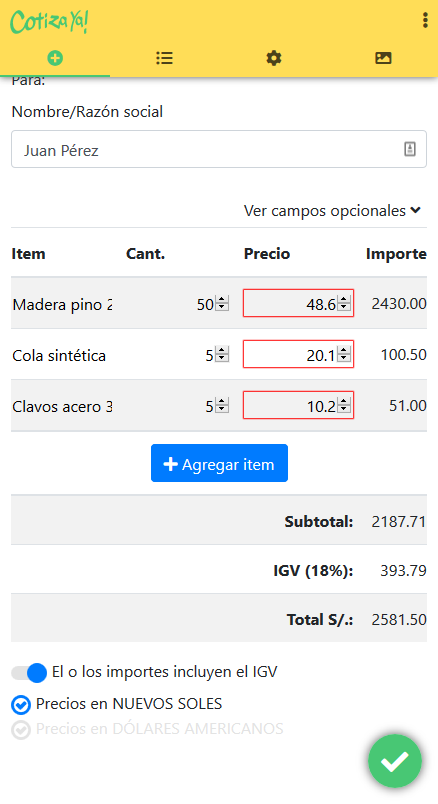This screenshot has height=804, width=438.
Task: Click price stepper for Cola sintética
Action: coord(344,354)
